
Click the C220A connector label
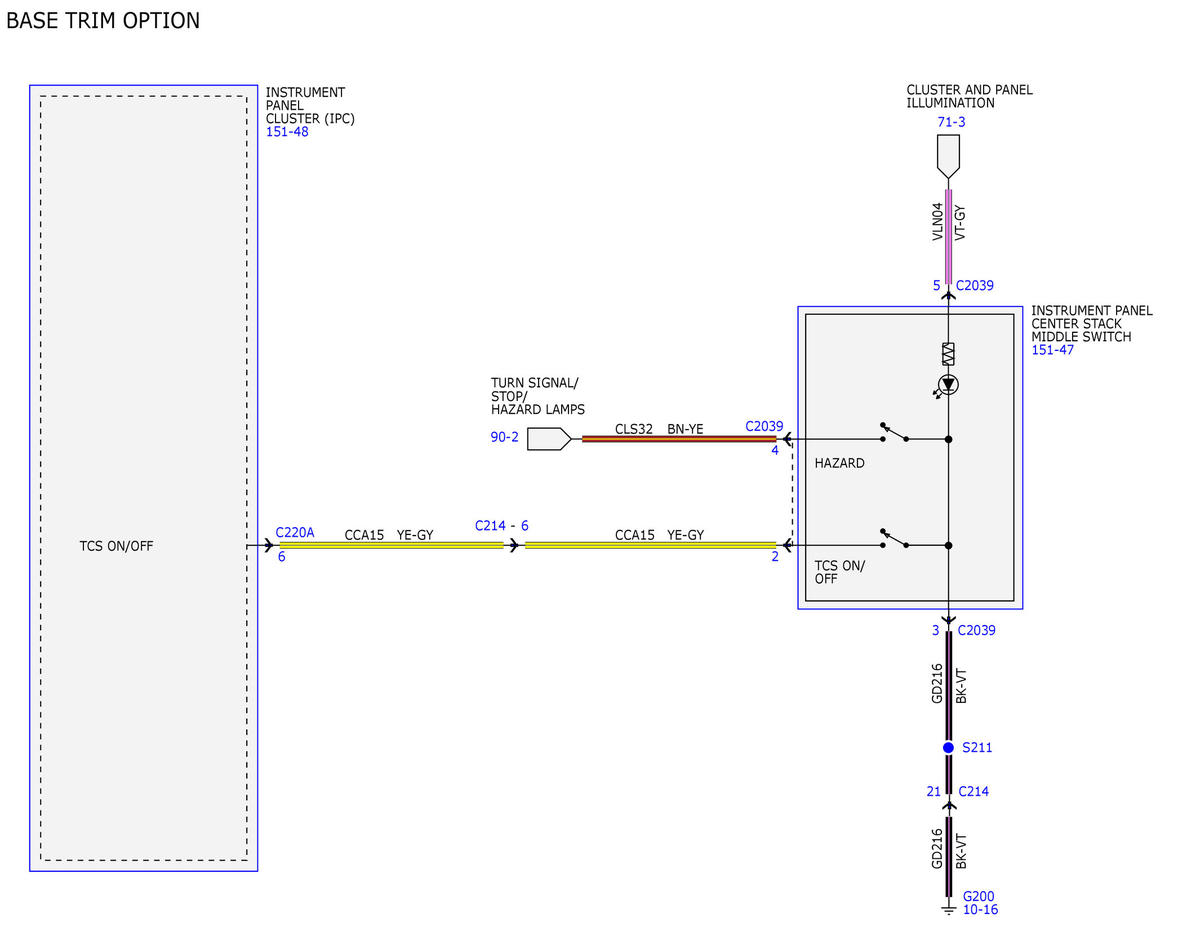pos(295,533)
